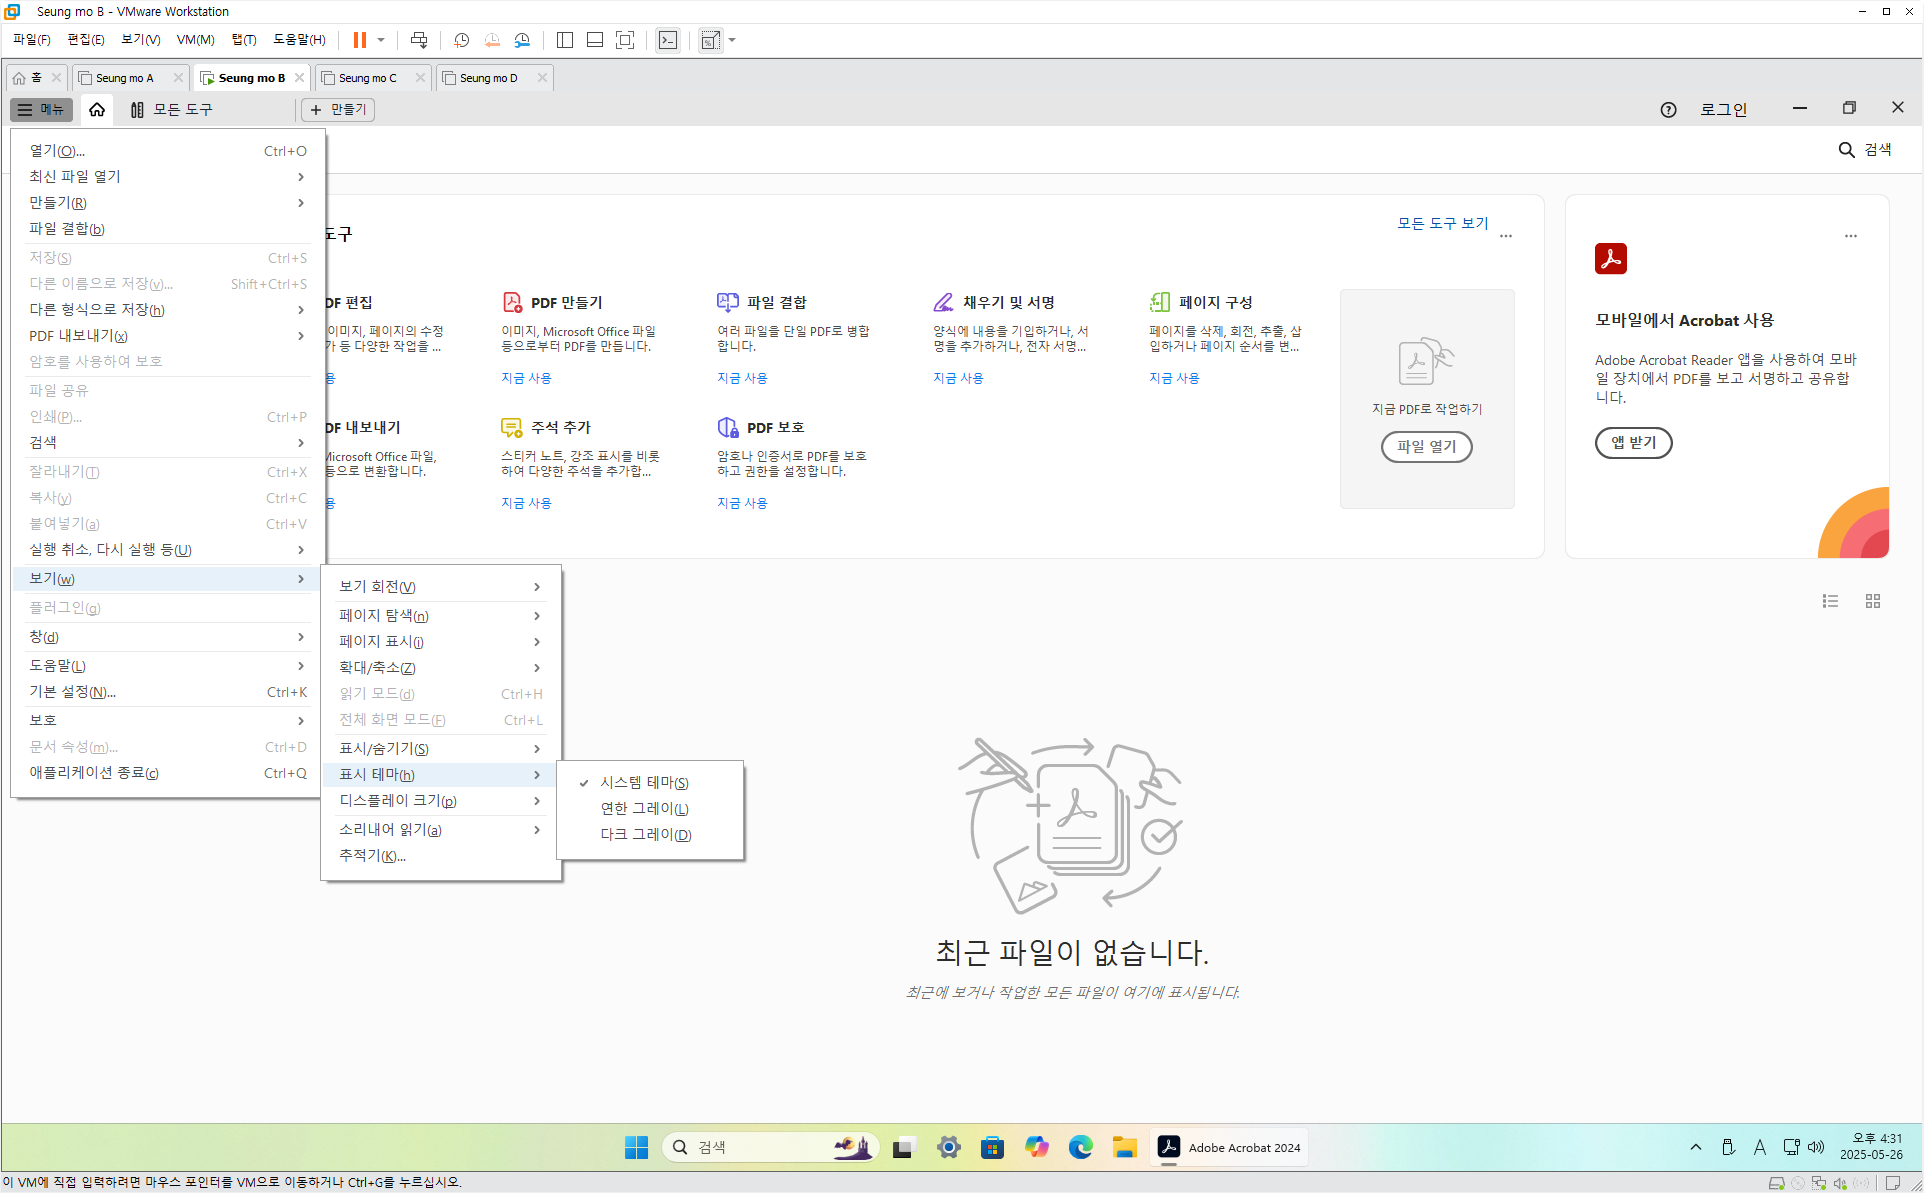1924x1193 pixels.
Task: Click 기본 설정 menu entry
Action: [x=72, y=691]
